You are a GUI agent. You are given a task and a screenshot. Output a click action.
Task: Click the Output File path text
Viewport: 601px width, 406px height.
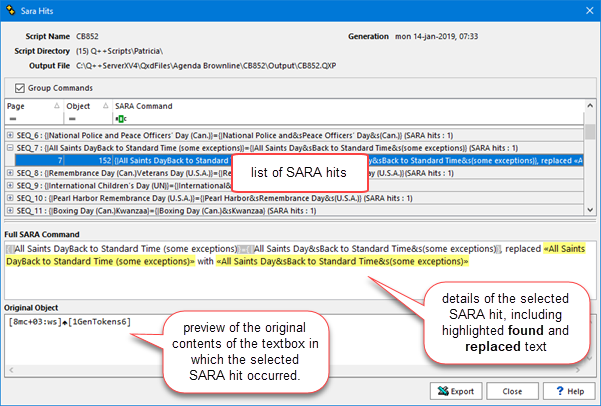206,66
